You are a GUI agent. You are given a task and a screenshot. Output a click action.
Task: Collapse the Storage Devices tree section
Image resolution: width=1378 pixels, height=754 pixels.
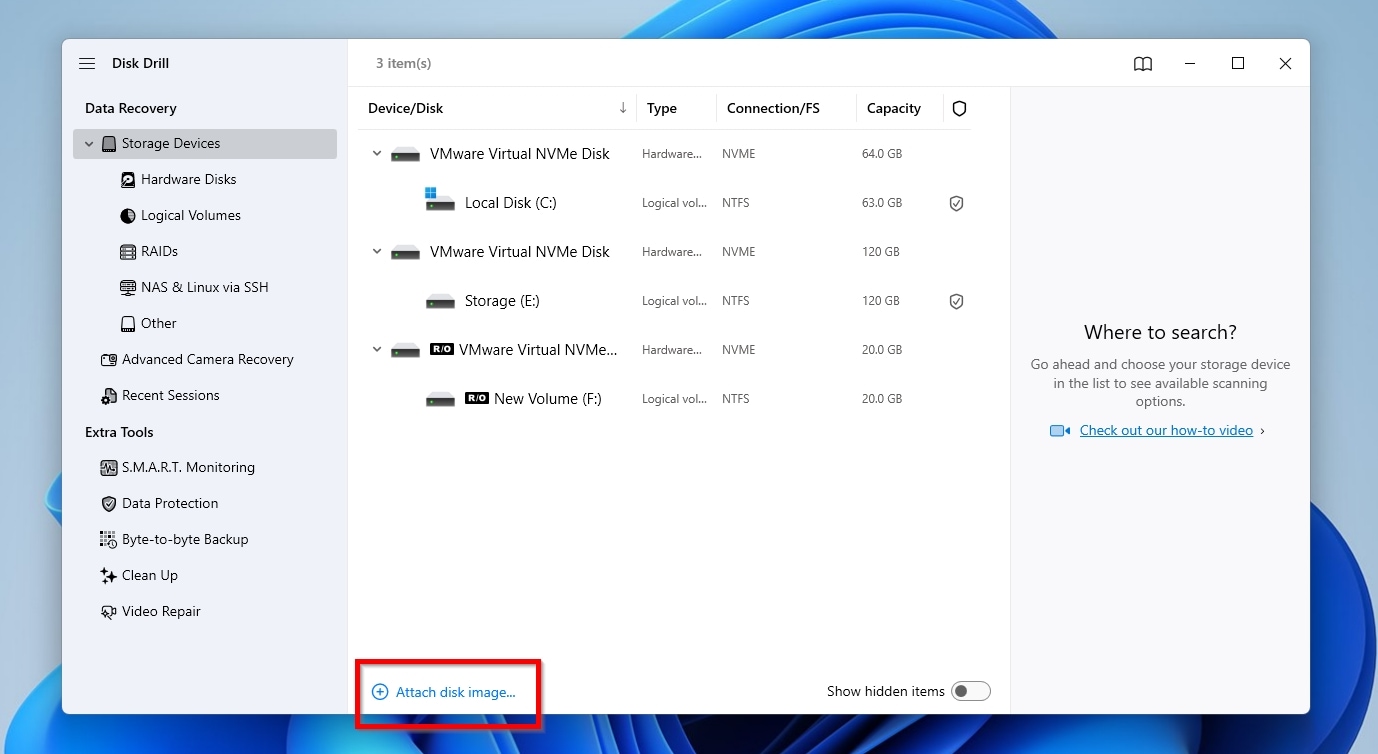(89, 144)
